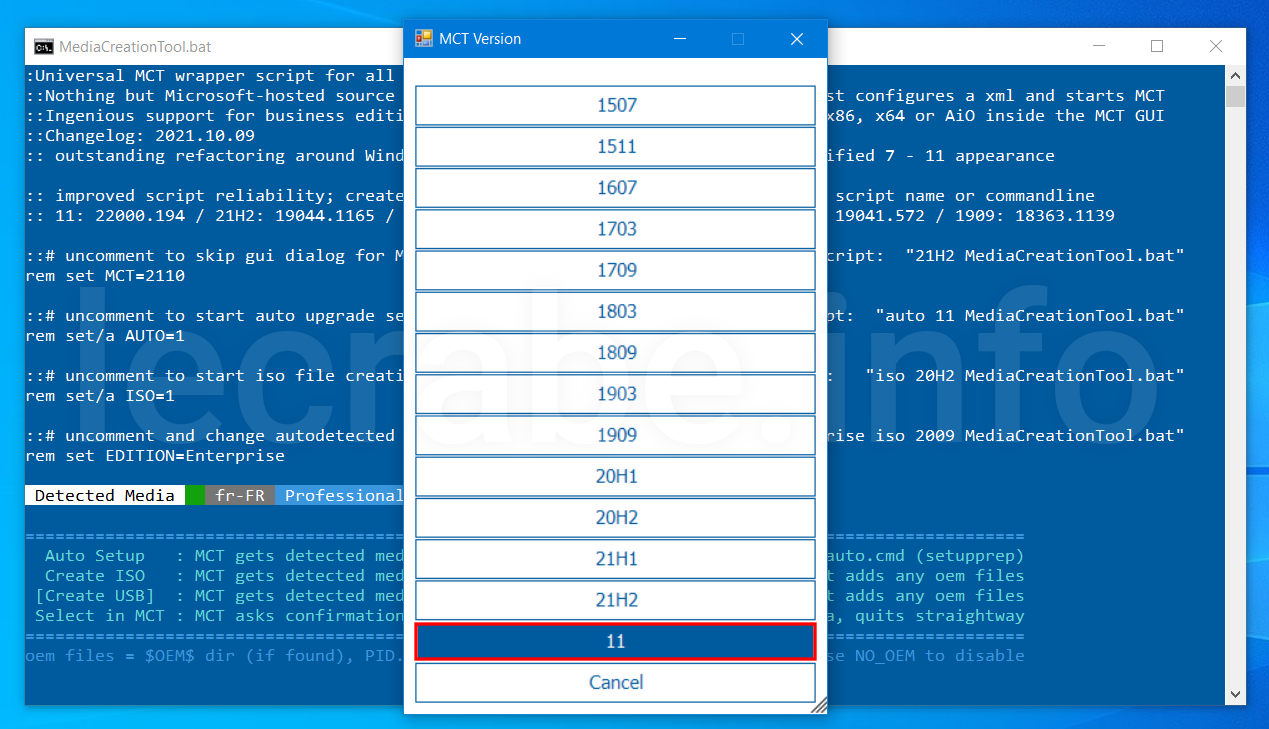Click the MediaCreationTool.bat console icon
This screenshot has height=729, width=1269.
(44, 46)
